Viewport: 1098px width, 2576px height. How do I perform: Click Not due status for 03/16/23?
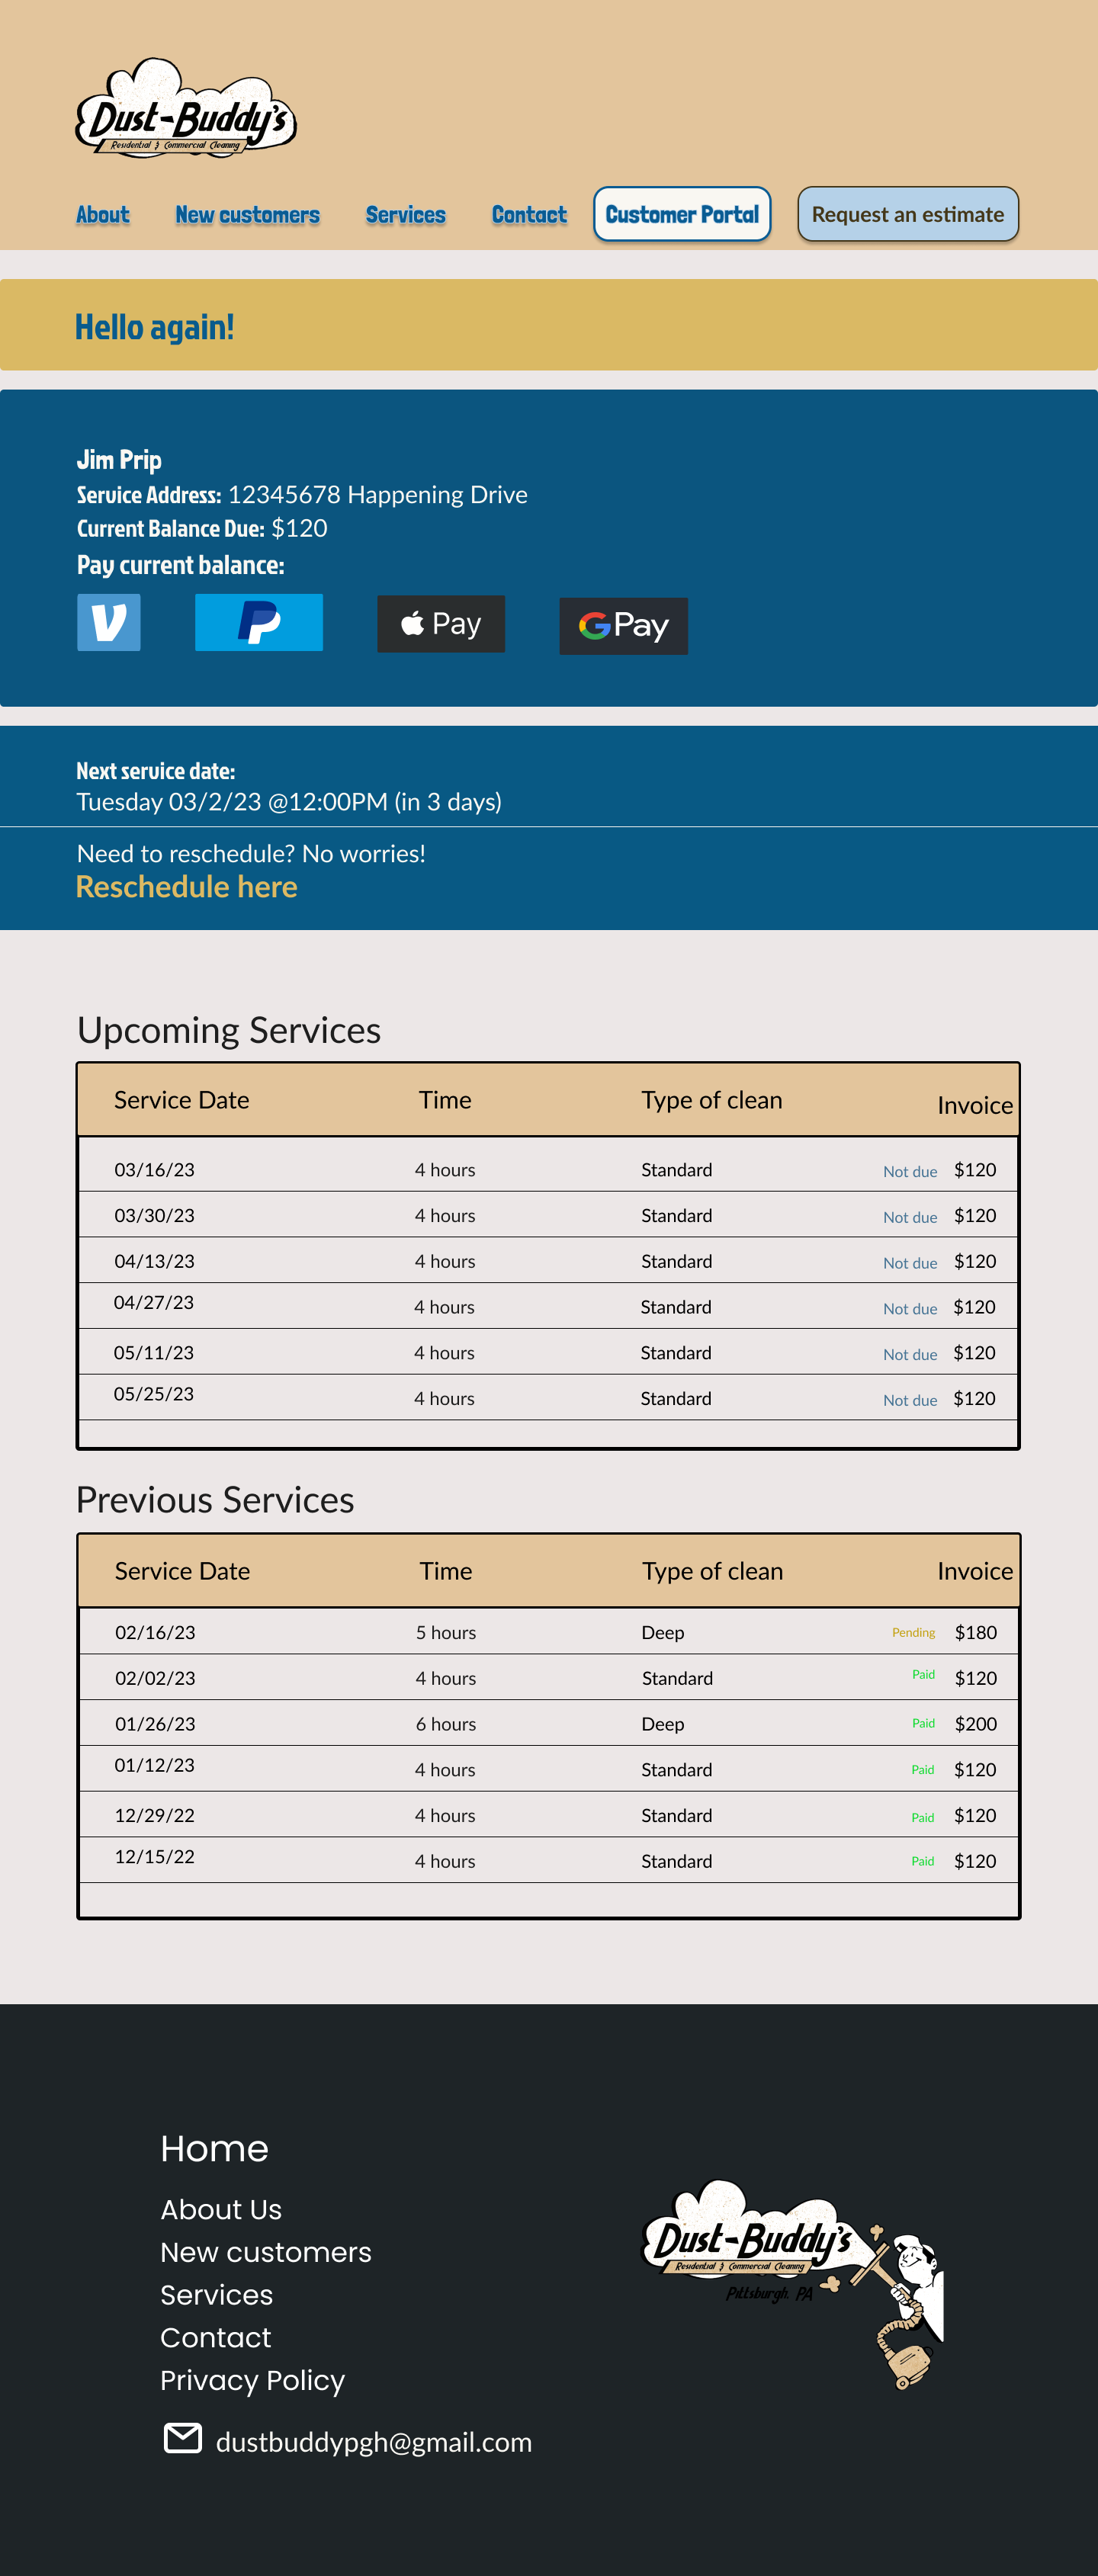[910, 1172]
